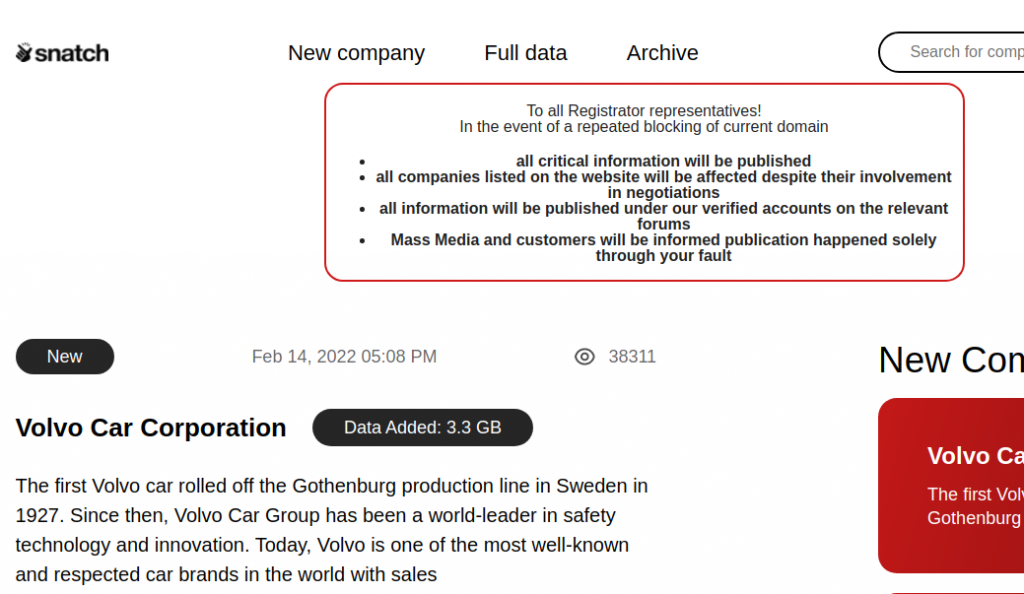The image size is (1024, 594).
Task: Click the snatch hand logo icon
Action: 24,53
